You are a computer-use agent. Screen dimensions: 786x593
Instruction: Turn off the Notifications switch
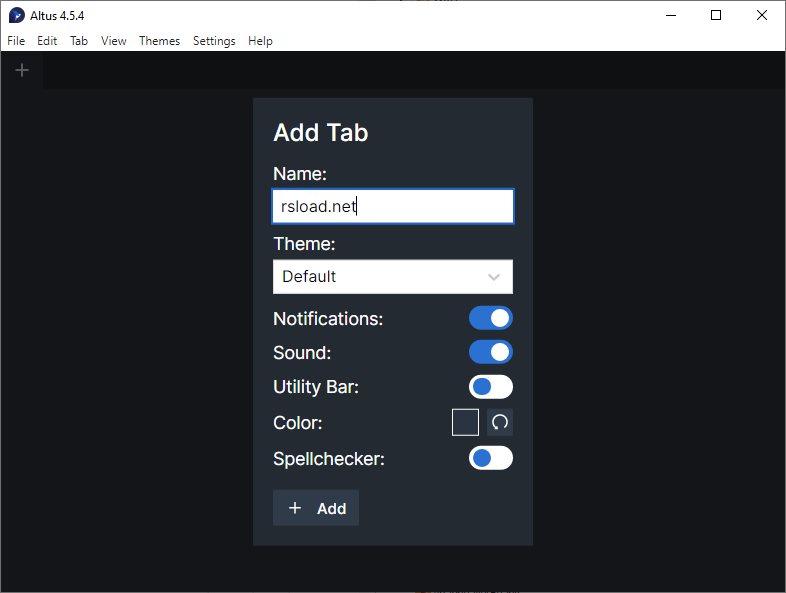491,318
